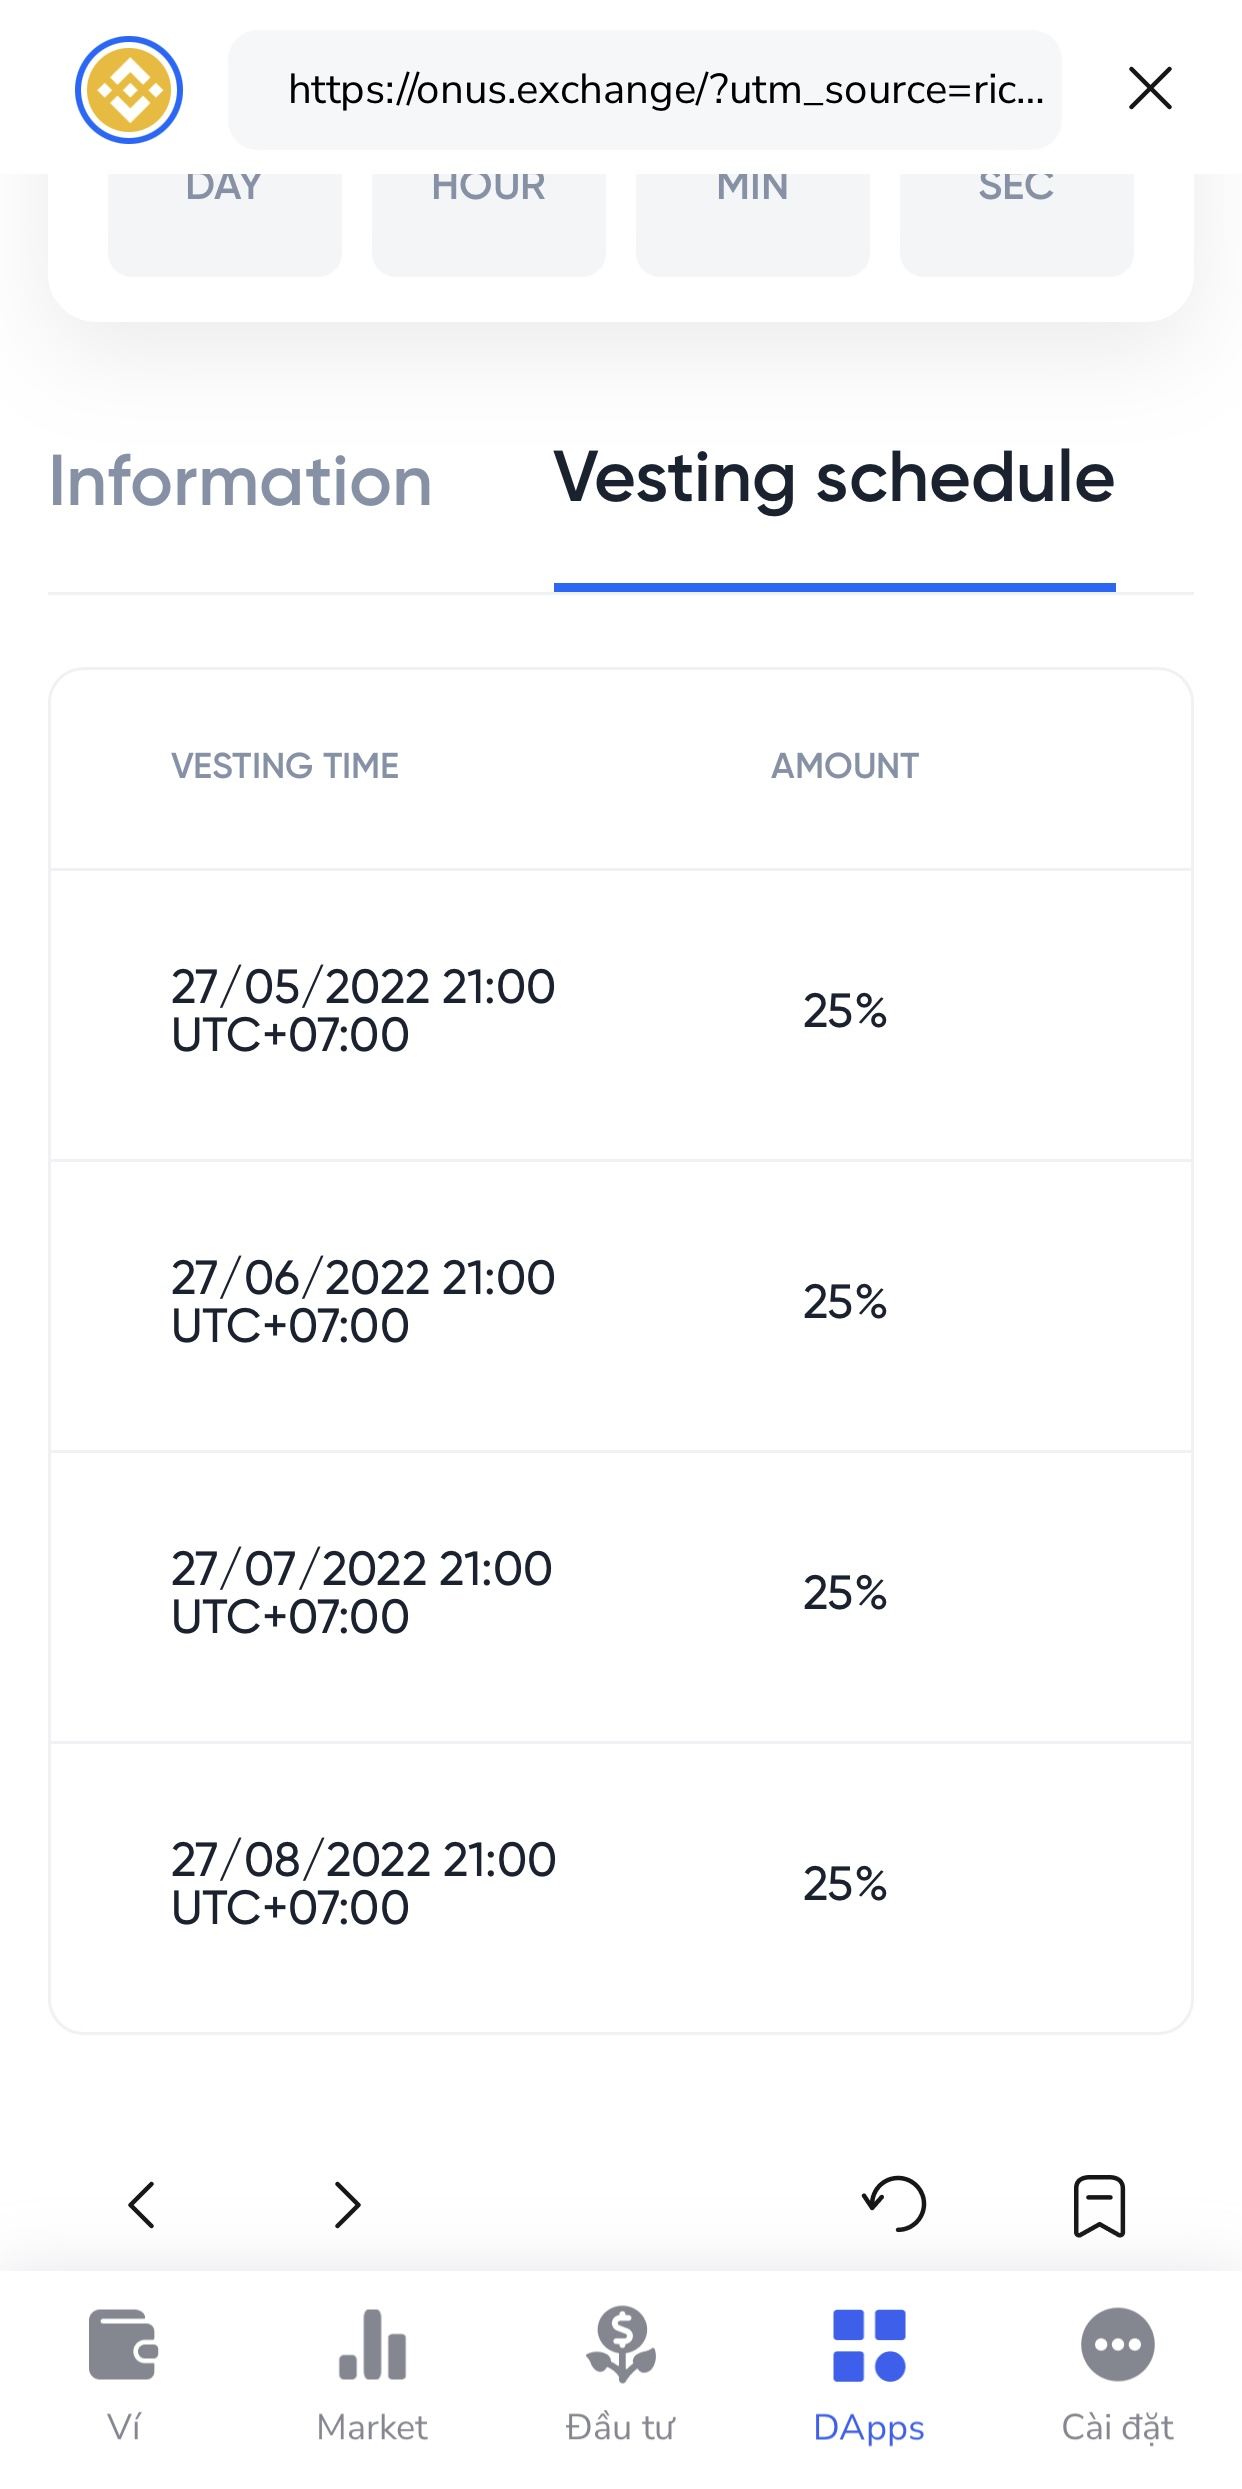The height and width of the screenshot is (2489, 1242).
Task: Open the Market section
Action: click(x=372, y=2372)
